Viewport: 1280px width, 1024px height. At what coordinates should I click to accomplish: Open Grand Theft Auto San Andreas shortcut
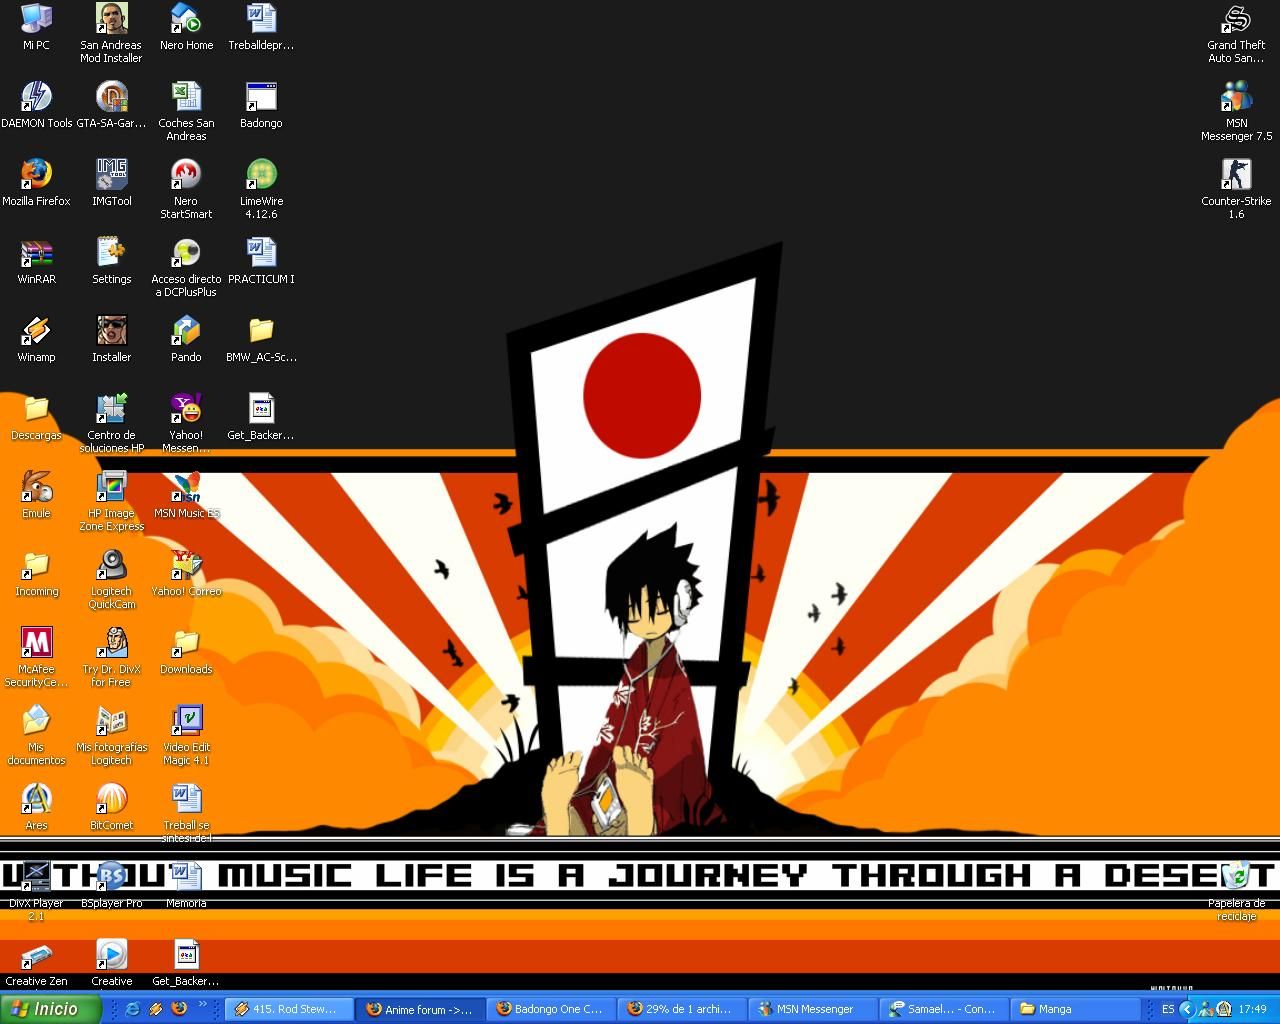pyautogui.click(x=1236, y=33)
